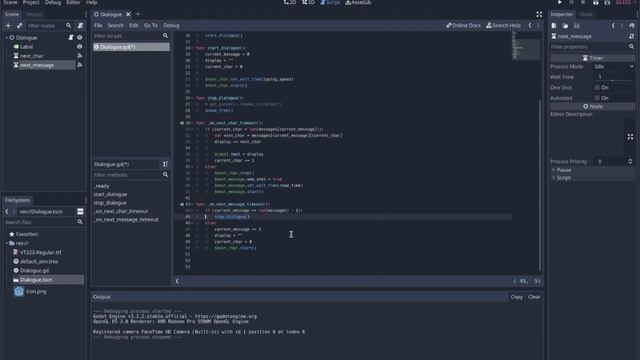Play the project
Screen dimensions: 640x360
[560, 2]
